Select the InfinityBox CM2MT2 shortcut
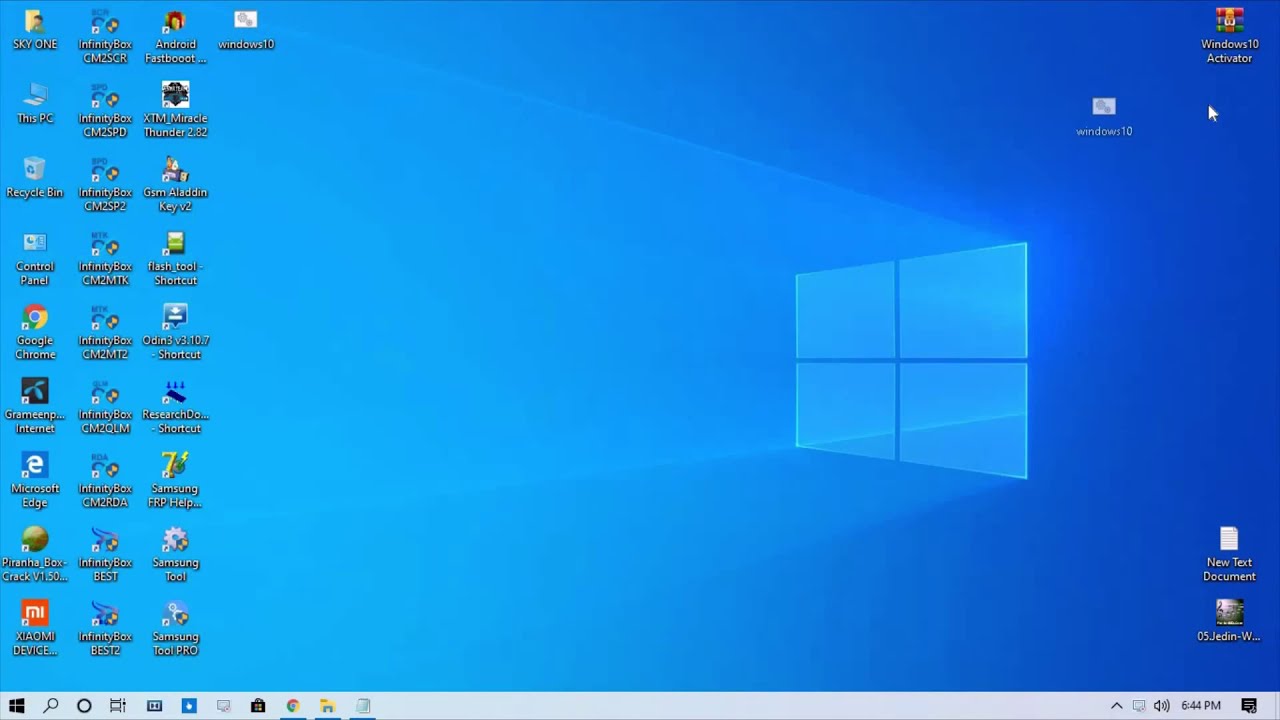Viewport: 1280px width, 720px height. point(105,333)
